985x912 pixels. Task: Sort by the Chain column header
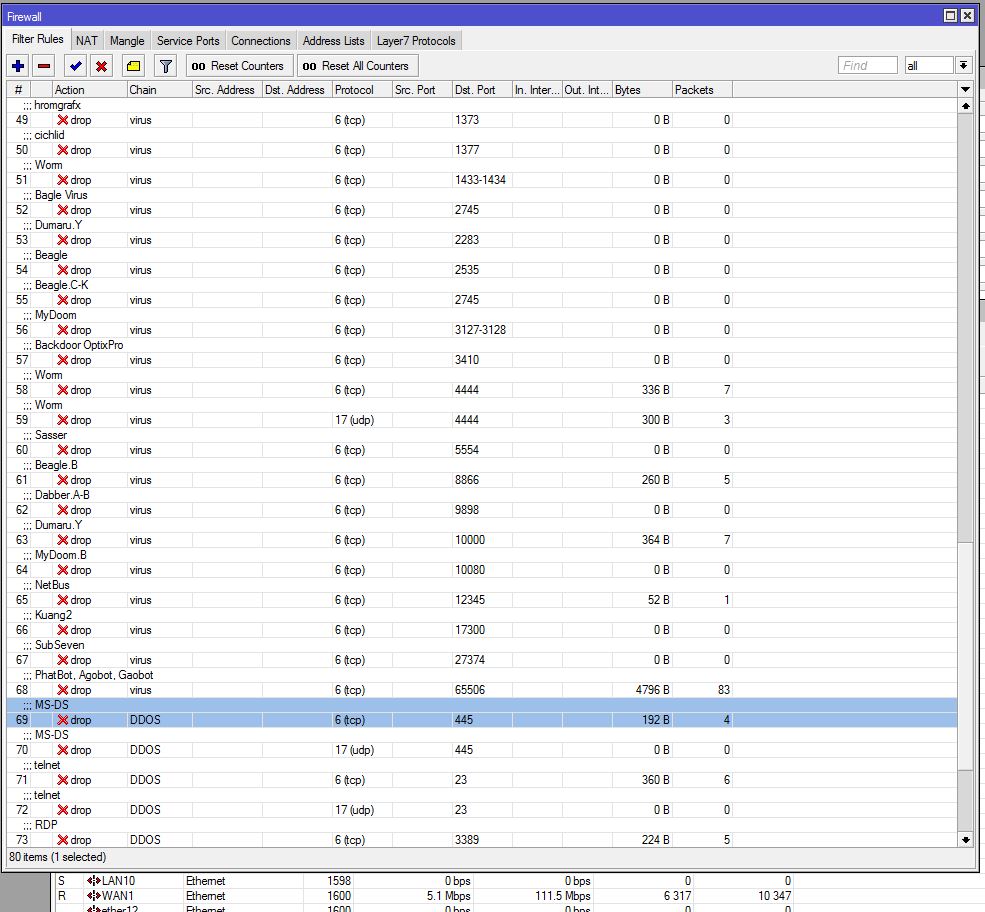point(160,90)
